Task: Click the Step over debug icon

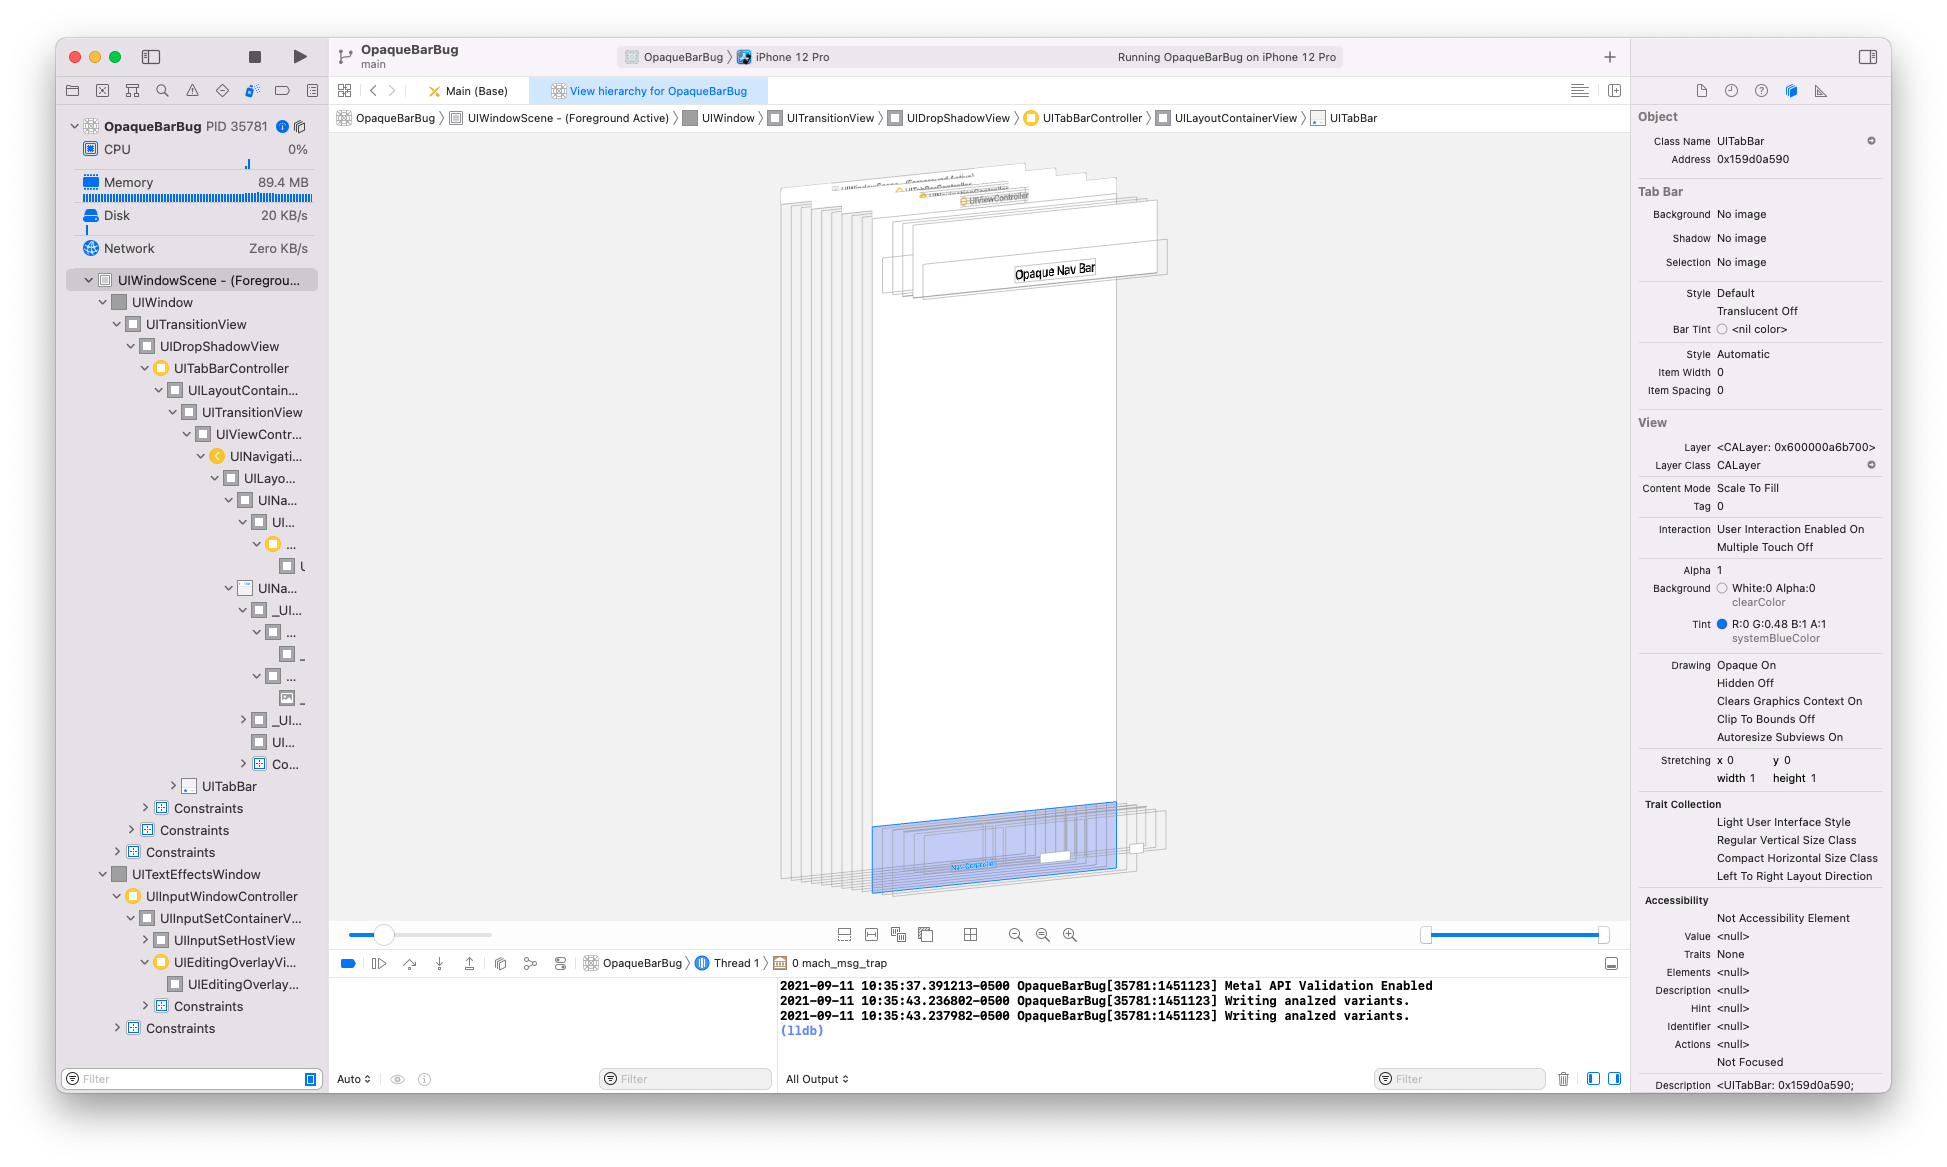Action: pyautogui.click(x=409, y=963)
